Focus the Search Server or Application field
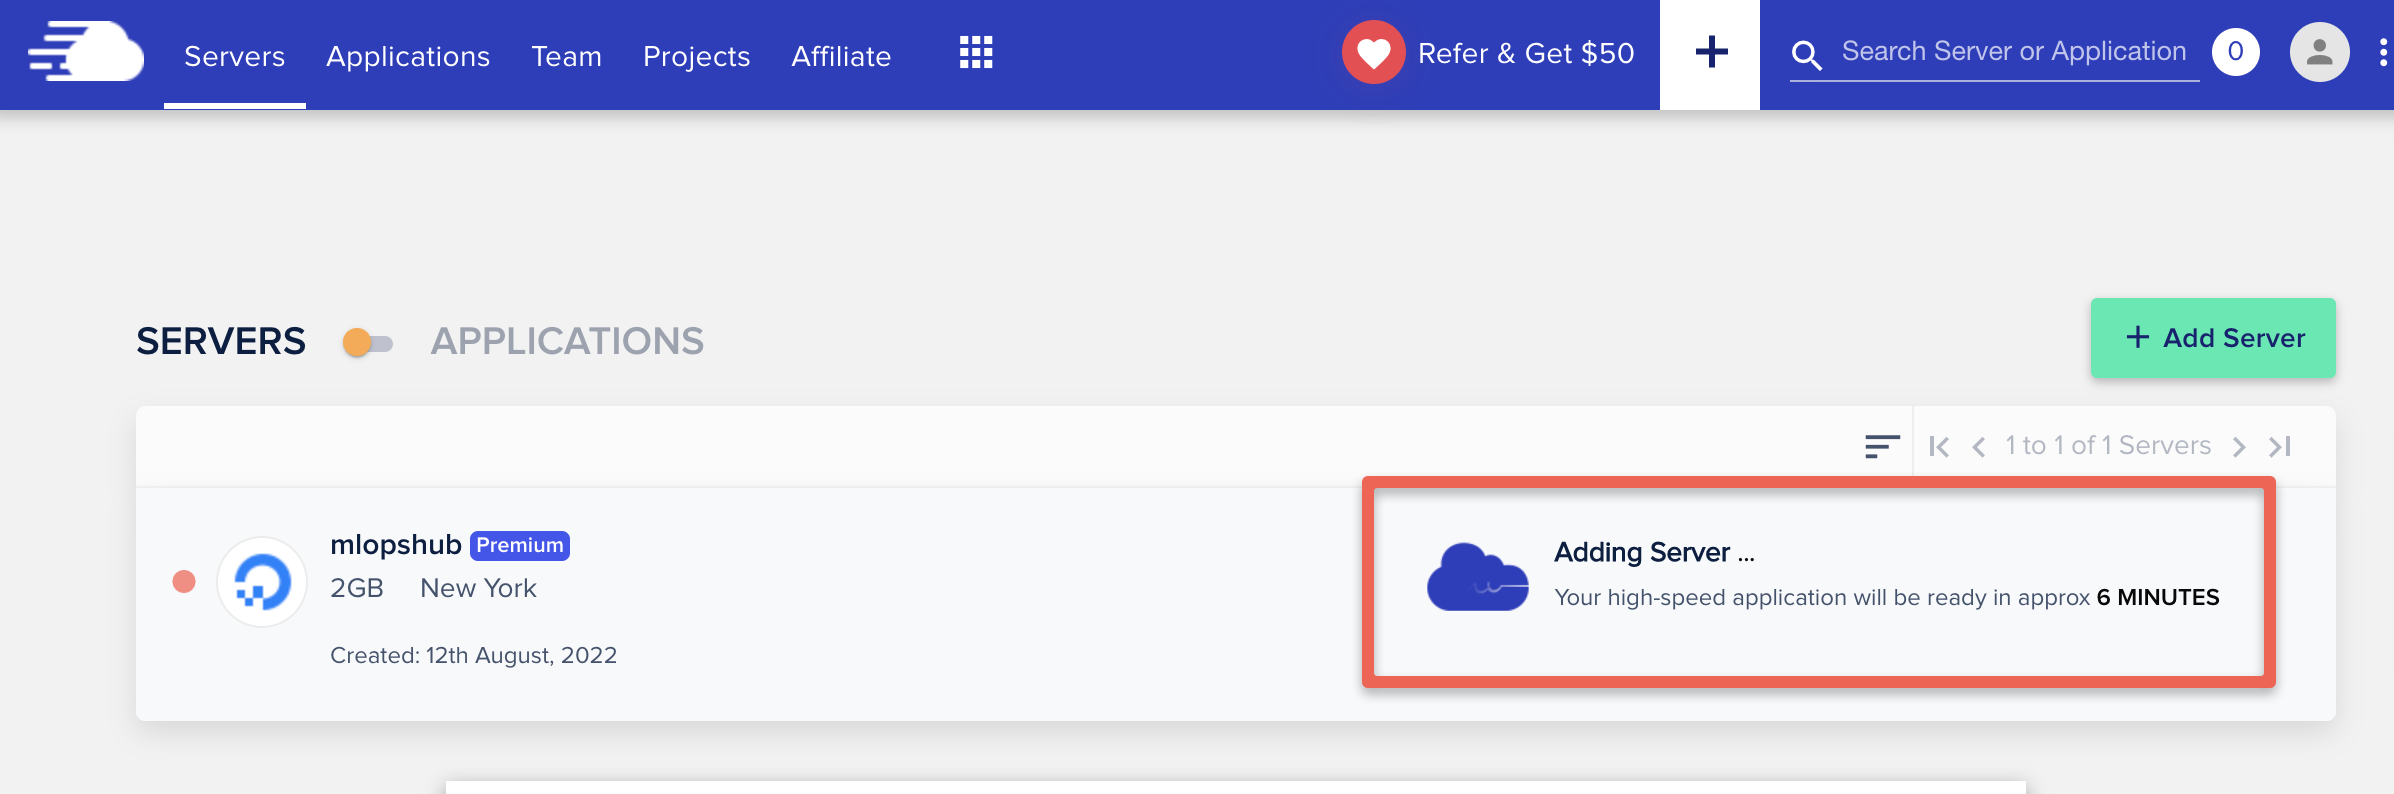 2014,52
